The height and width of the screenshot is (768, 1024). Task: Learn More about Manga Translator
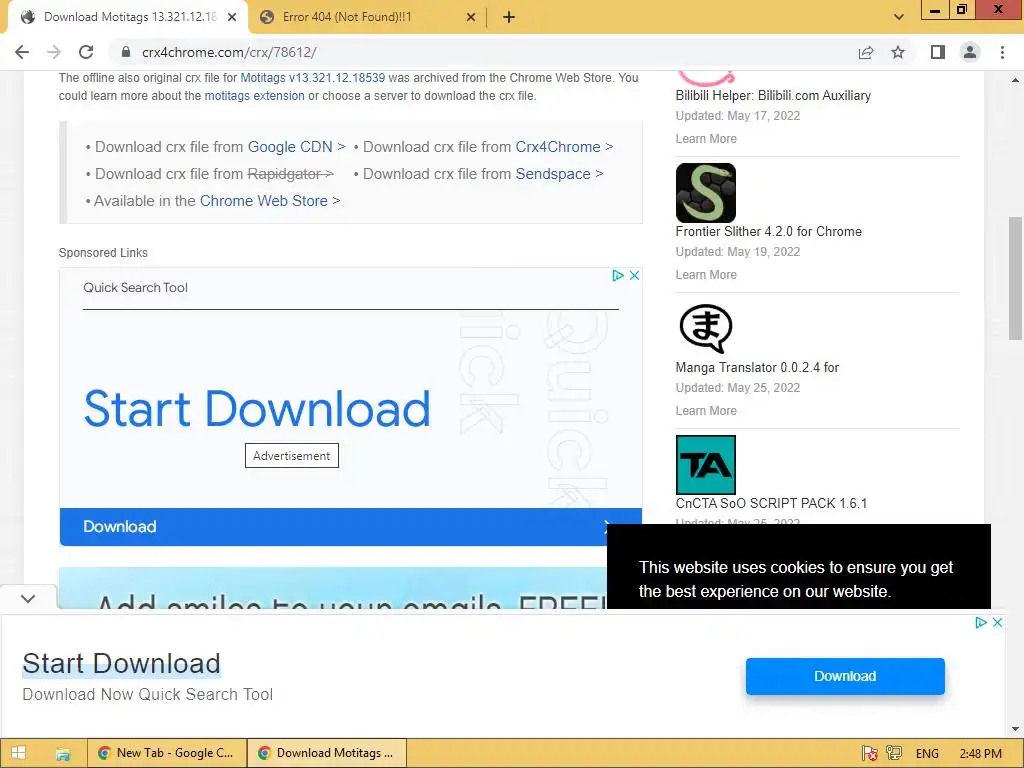706,411
